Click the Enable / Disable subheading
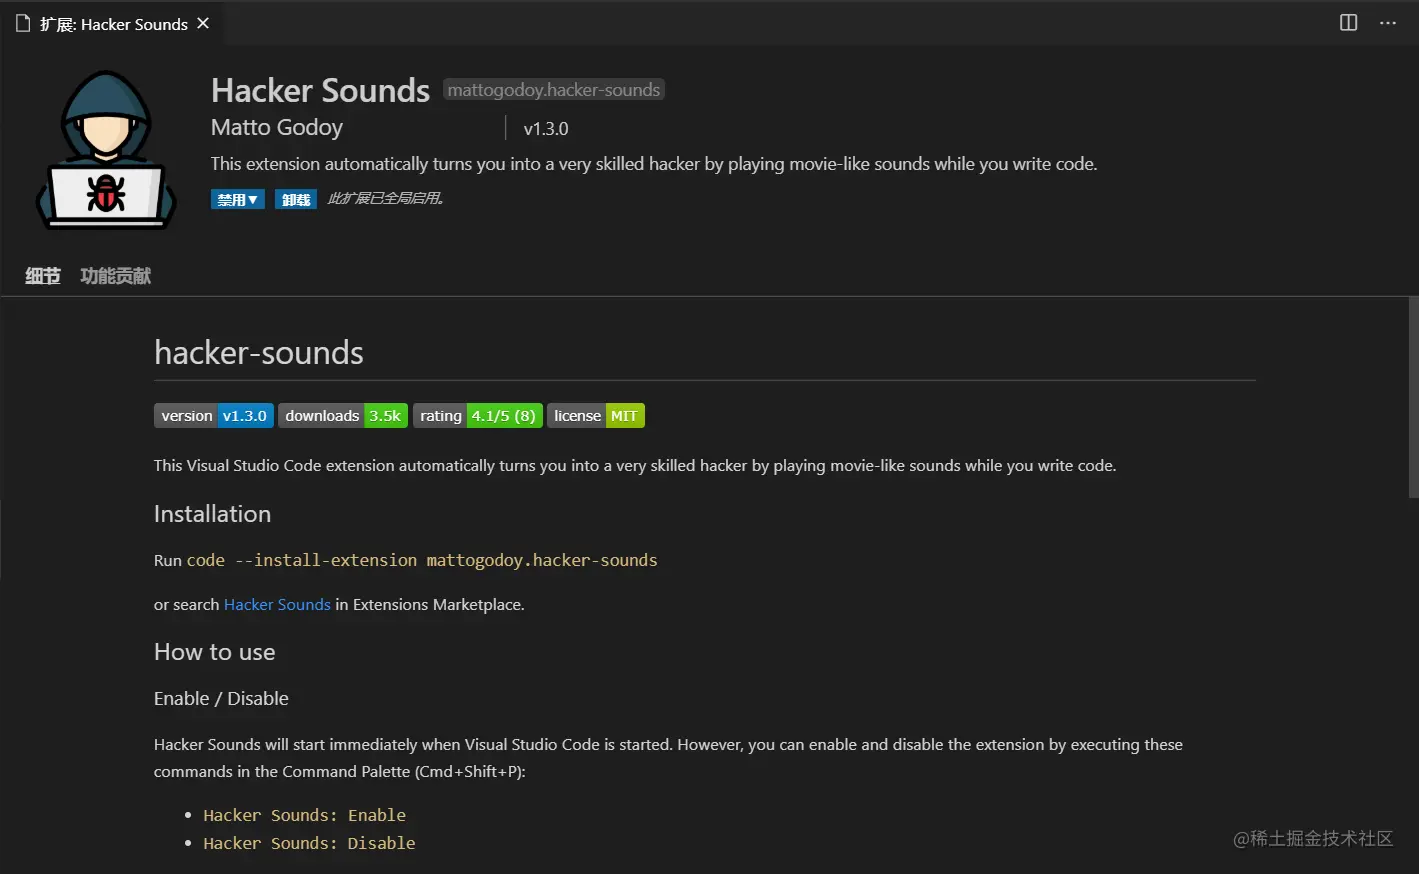The width and height of the screenshot is (1419, 874). click(x=221, y=698)
